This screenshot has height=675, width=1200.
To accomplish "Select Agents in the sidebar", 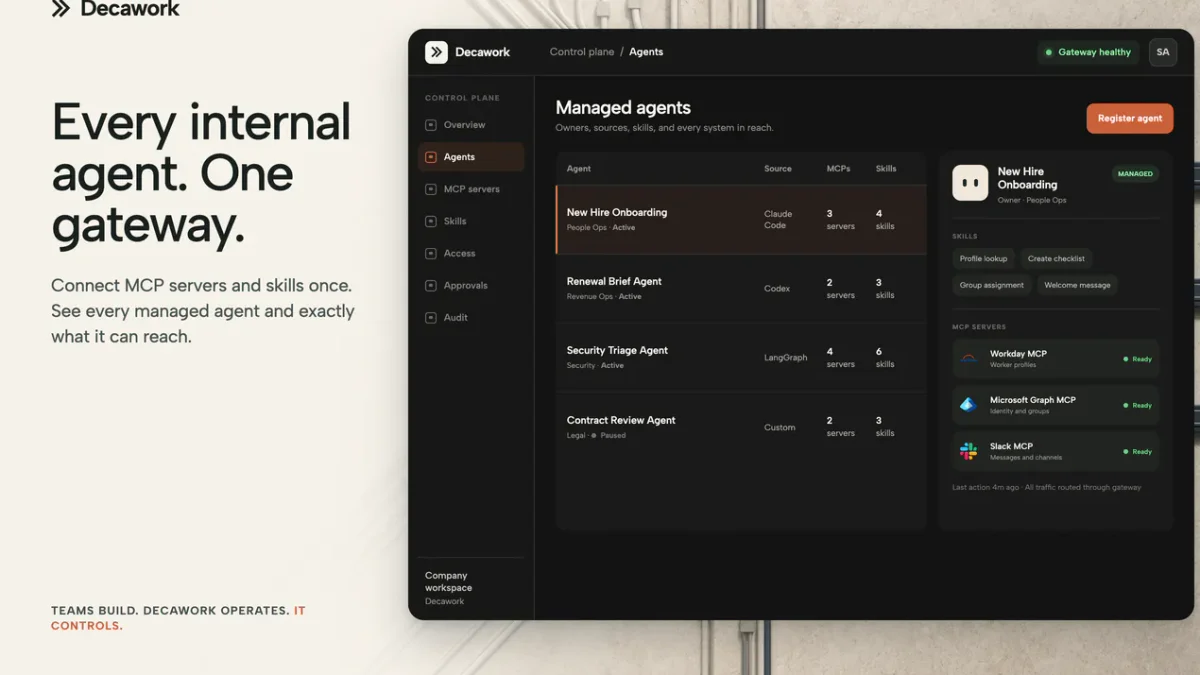I will tap(471, 157).
